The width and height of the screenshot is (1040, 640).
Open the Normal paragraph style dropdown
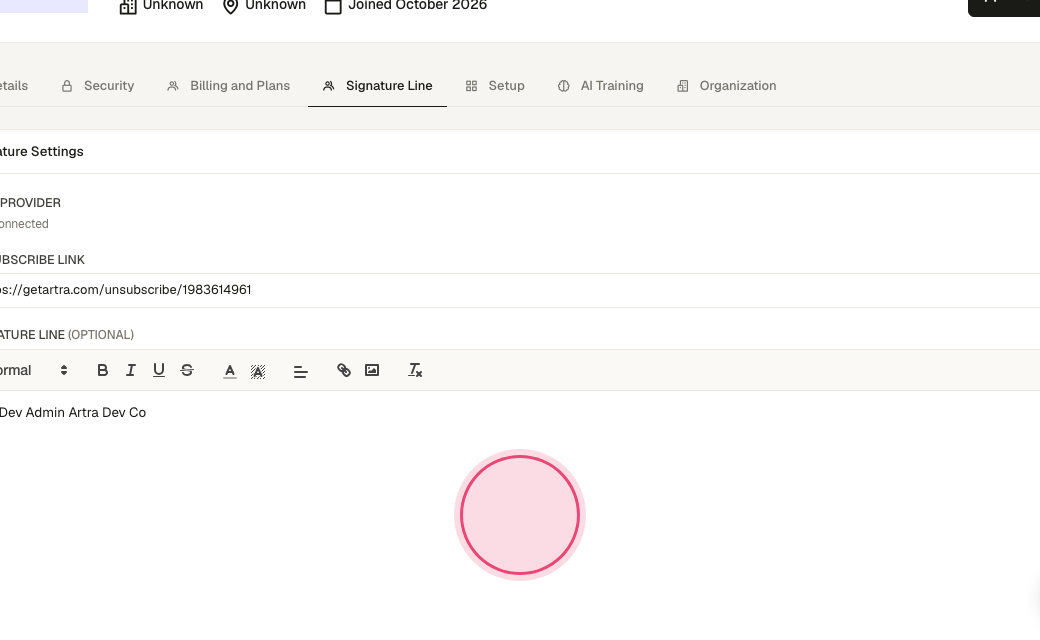pos(34,370)
